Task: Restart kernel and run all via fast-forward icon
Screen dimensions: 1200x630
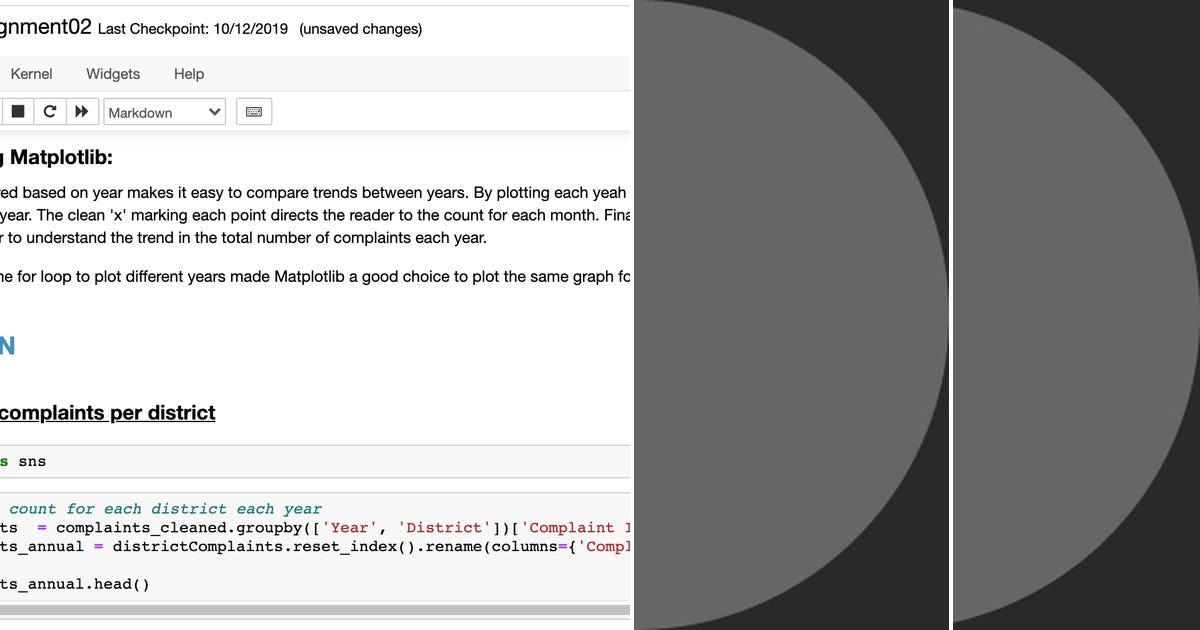Action: (82, 110)
